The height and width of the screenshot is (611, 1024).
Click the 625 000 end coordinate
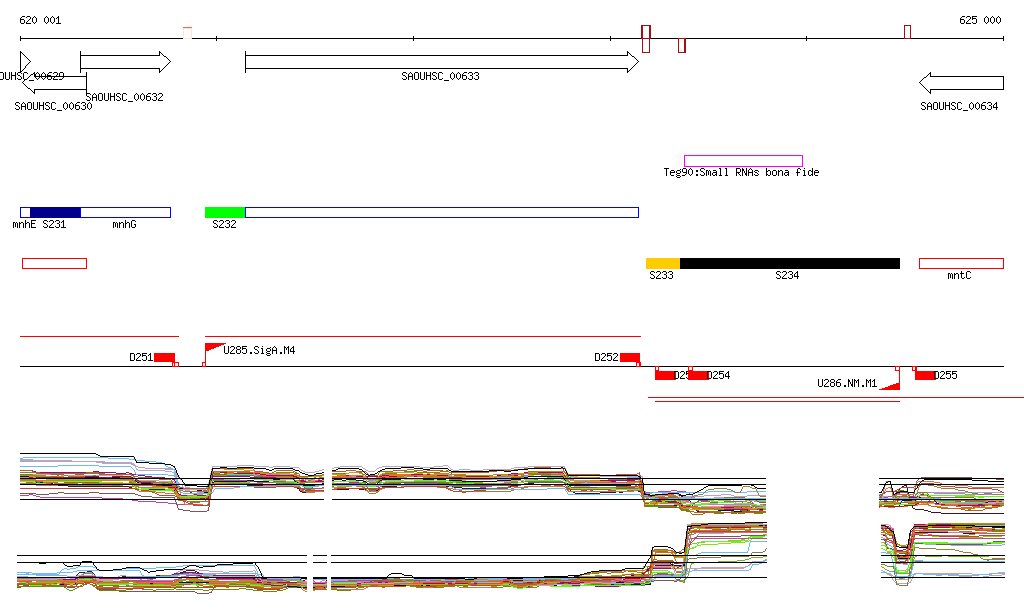point(980,20)
